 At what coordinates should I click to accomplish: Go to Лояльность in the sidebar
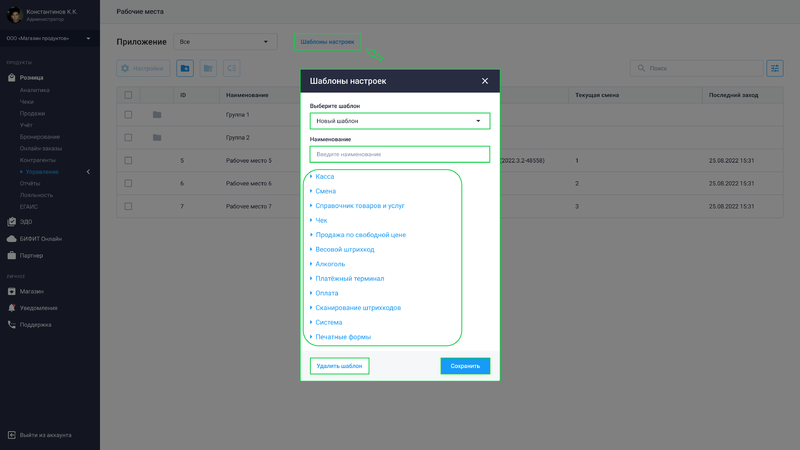pyautogui.click(x=36, y=195)
